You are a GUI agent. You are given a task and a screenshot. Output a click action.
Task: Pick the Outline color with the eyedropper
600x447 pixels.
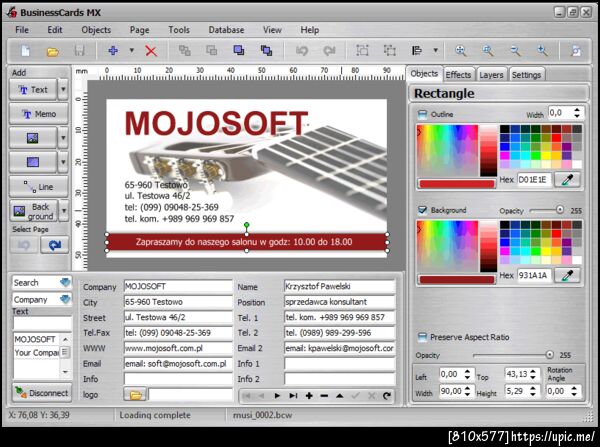(567, 179)
